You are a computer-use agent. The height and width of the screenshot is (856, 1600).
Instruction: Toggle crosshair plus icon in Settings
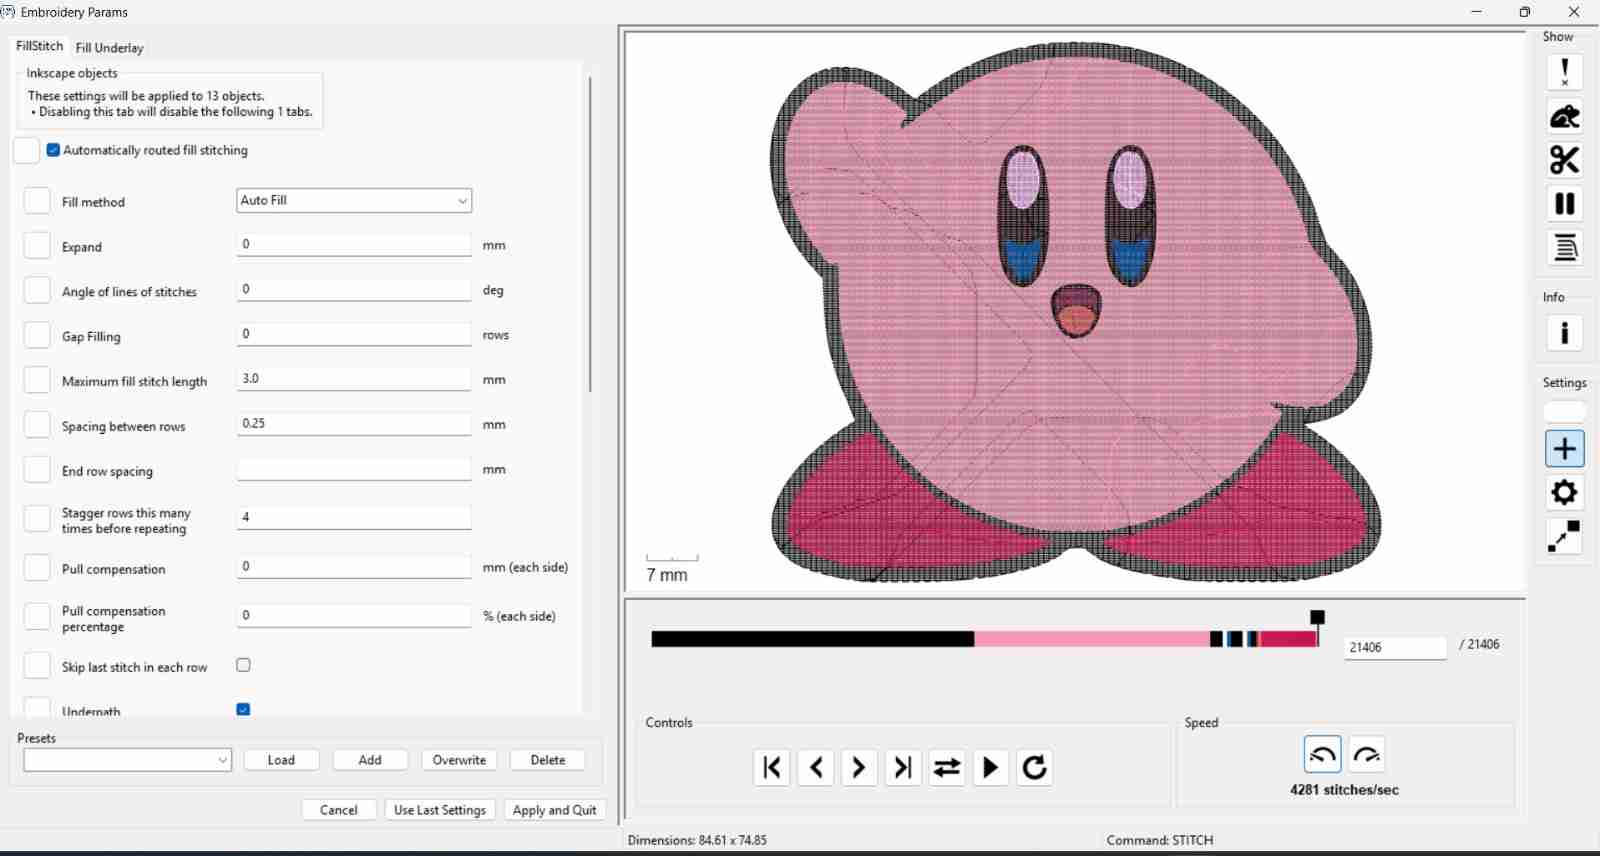tap(1565, 449)
